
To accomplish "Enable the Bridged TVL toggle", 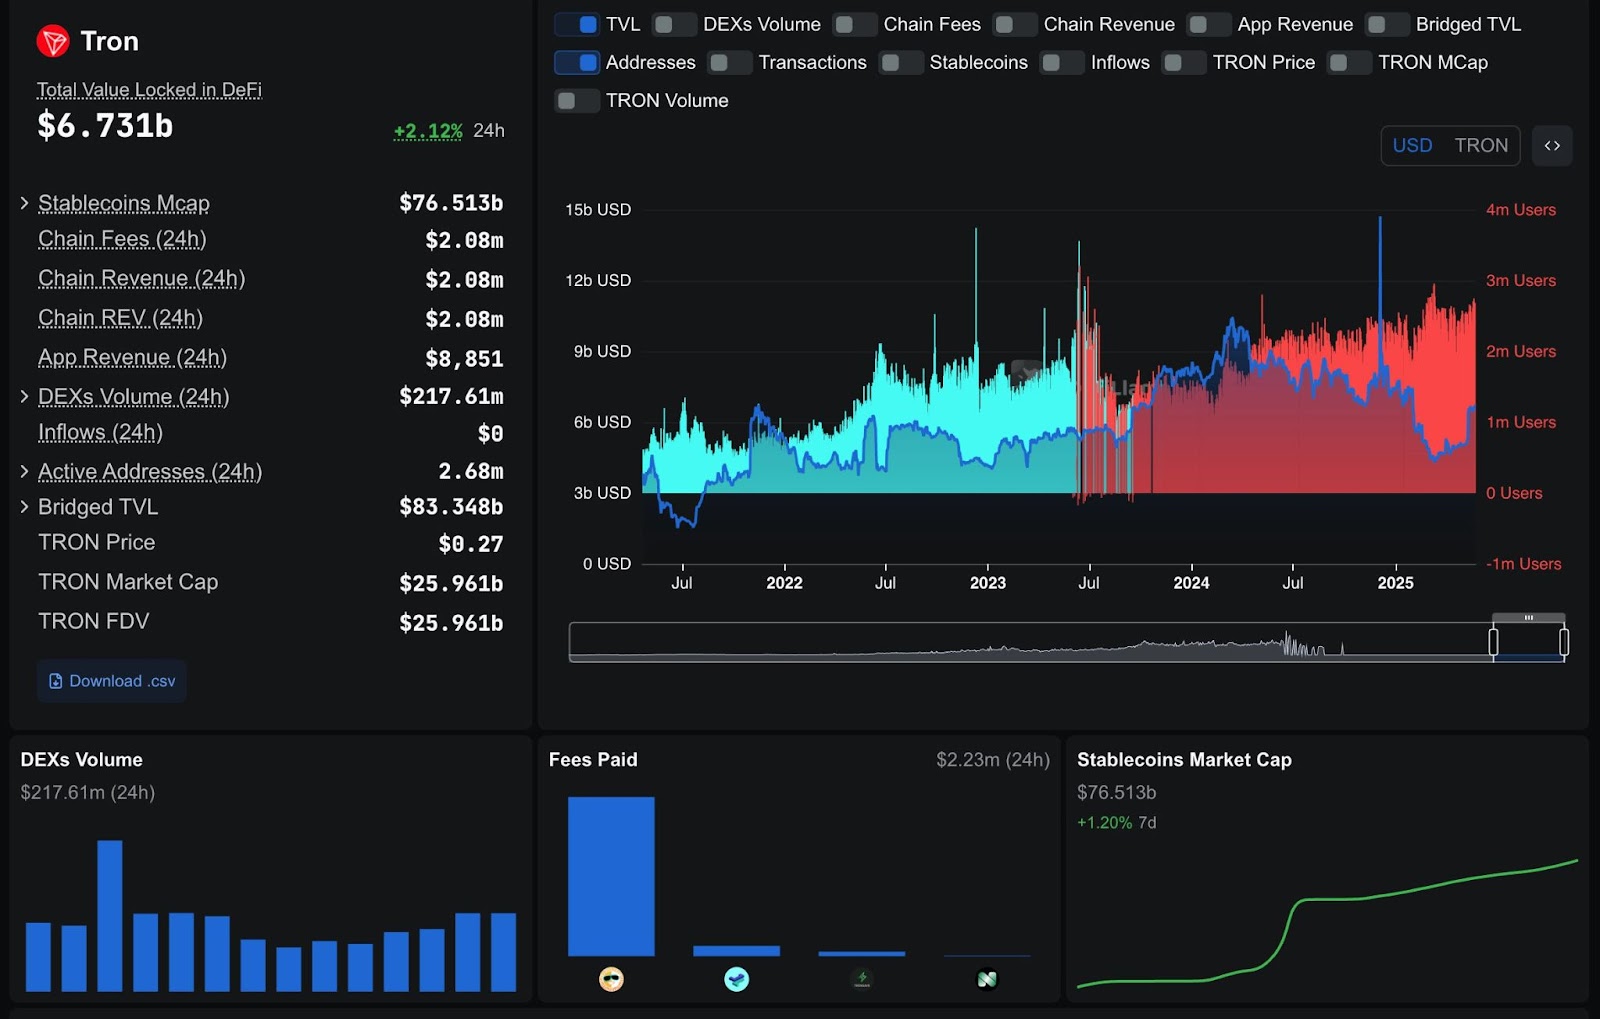I will (x=1387, y=24).
